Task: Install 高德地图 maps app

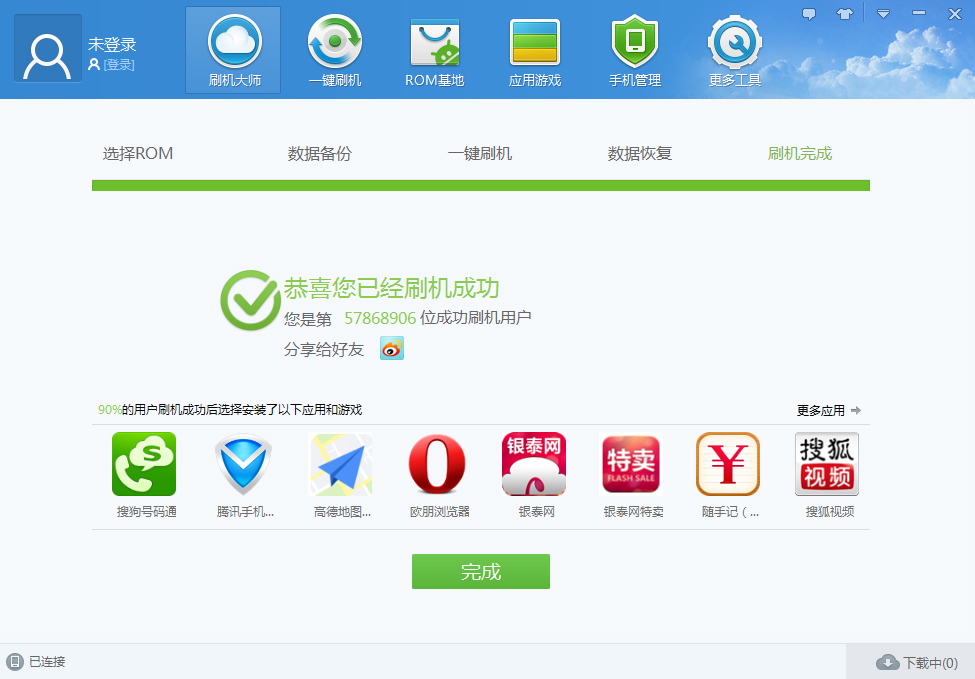Action: pyautogui.click(x=338, y=464)
